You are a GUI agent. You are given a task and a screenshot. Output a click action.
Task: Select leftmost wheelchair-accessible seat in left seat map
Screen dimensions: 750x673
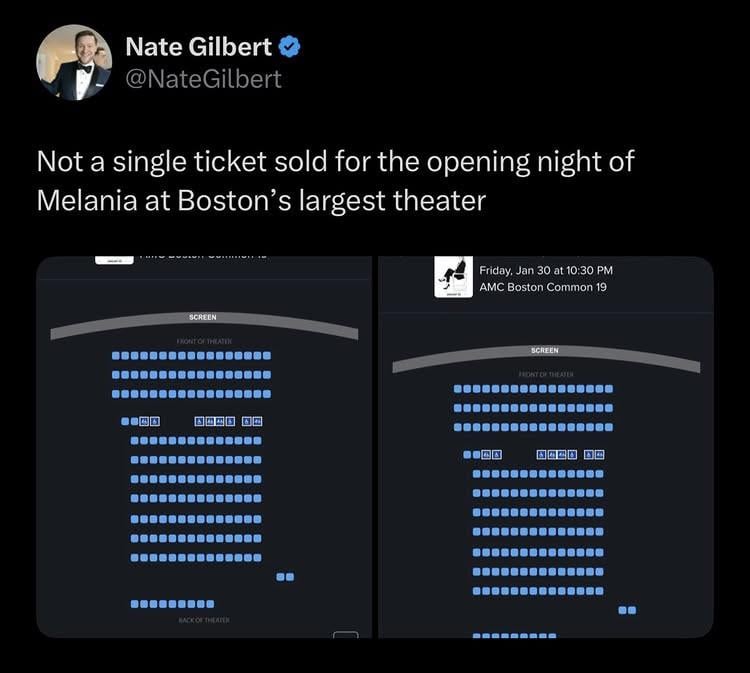coord(144,422)
